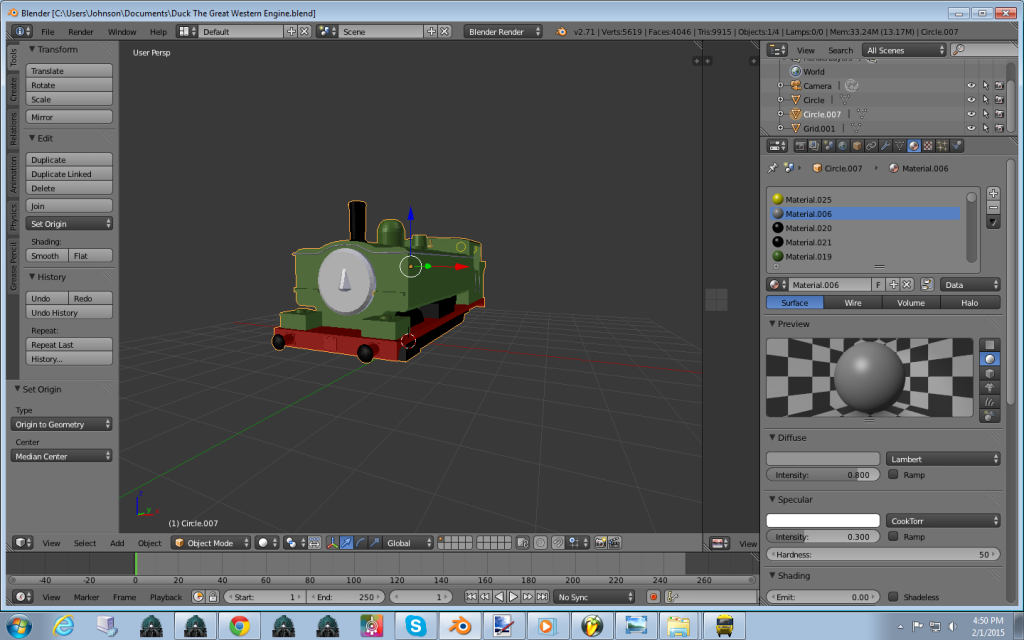Viewport: 1024px width, 640px height.
Task: Open the Global orientation dropdown
Action: (409, 543)
